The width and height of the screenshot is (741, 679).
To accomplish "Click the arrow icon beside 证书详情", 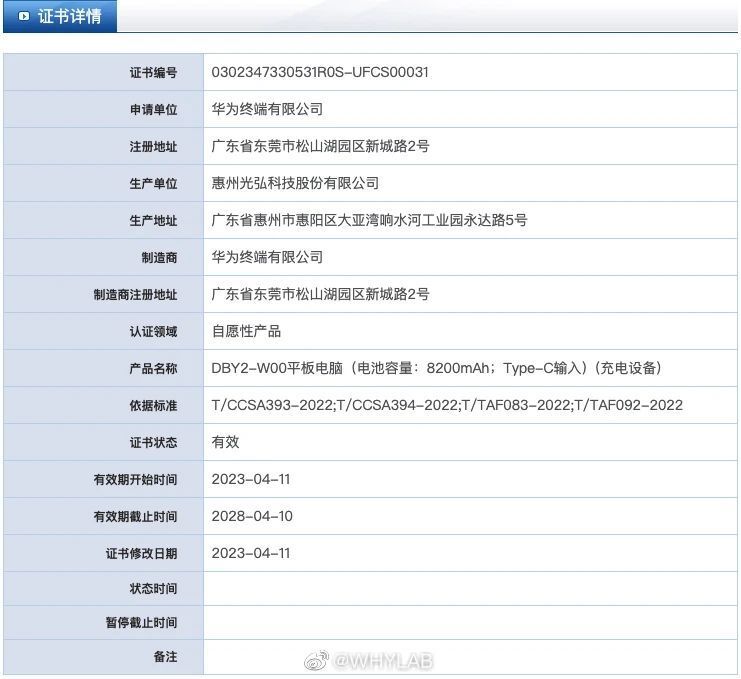I will pos(24,17).
